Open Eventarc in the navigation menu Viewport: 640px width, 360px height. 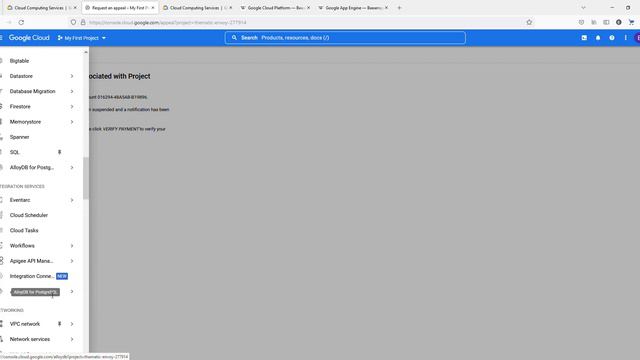[x=20, y=200]
